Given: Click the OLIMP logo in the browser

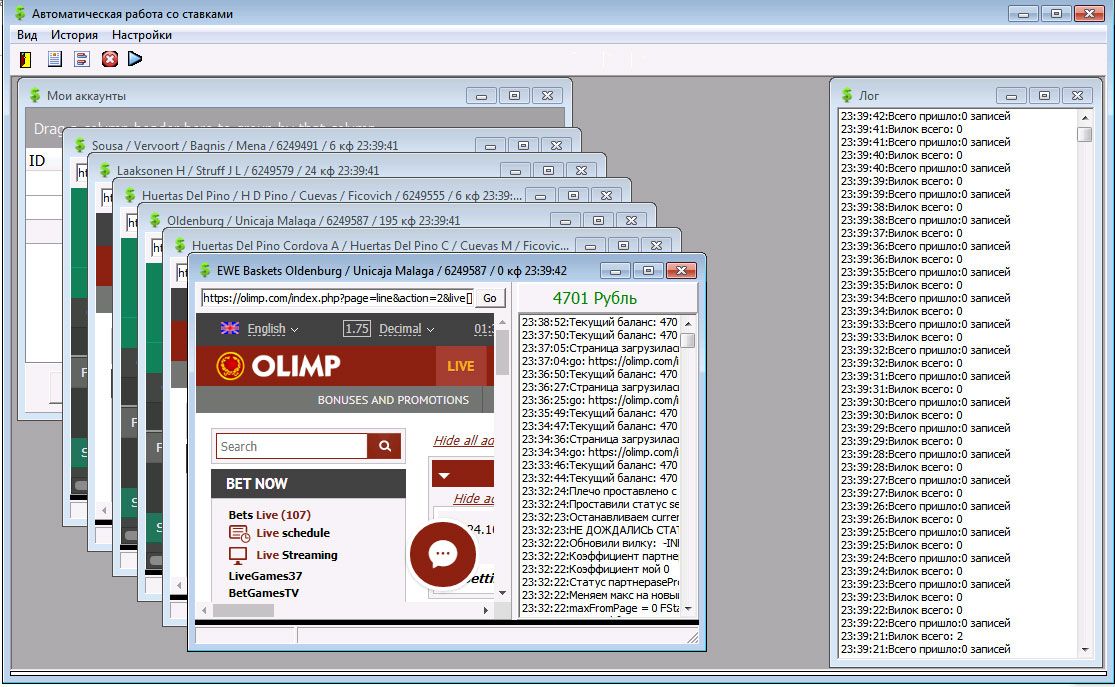Looking at the screenshot, I should 279,366.
